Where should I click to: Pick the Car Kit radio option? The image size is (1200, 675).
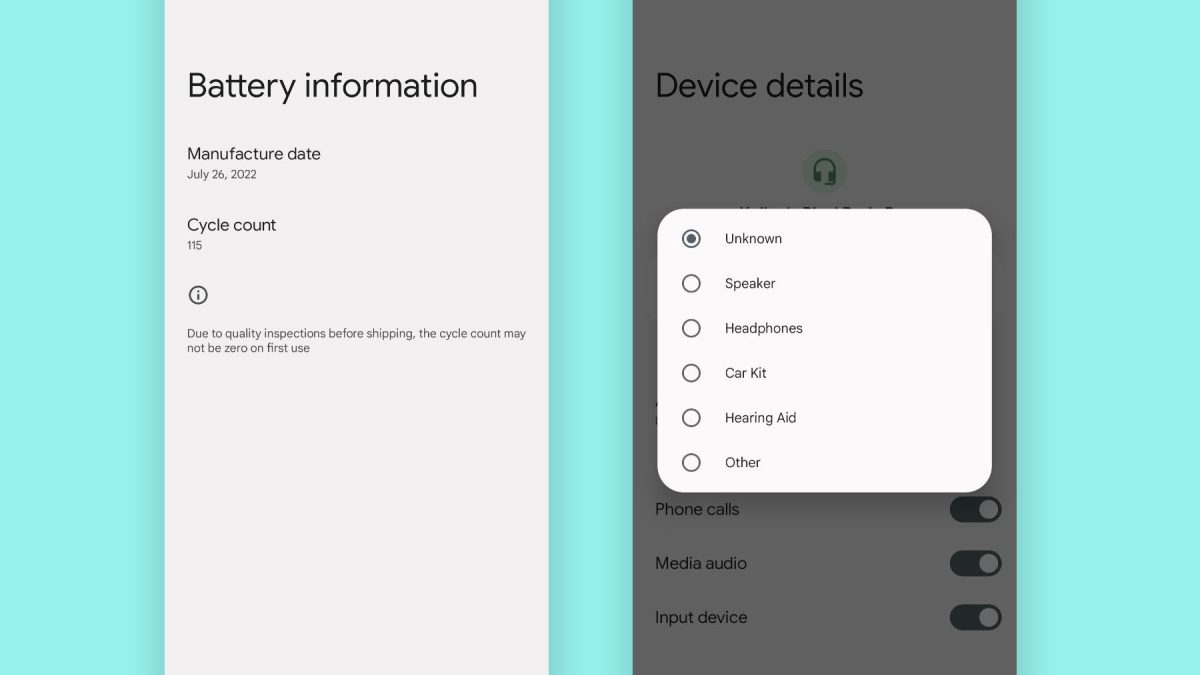pyautogui.click(x=691, y=373)
